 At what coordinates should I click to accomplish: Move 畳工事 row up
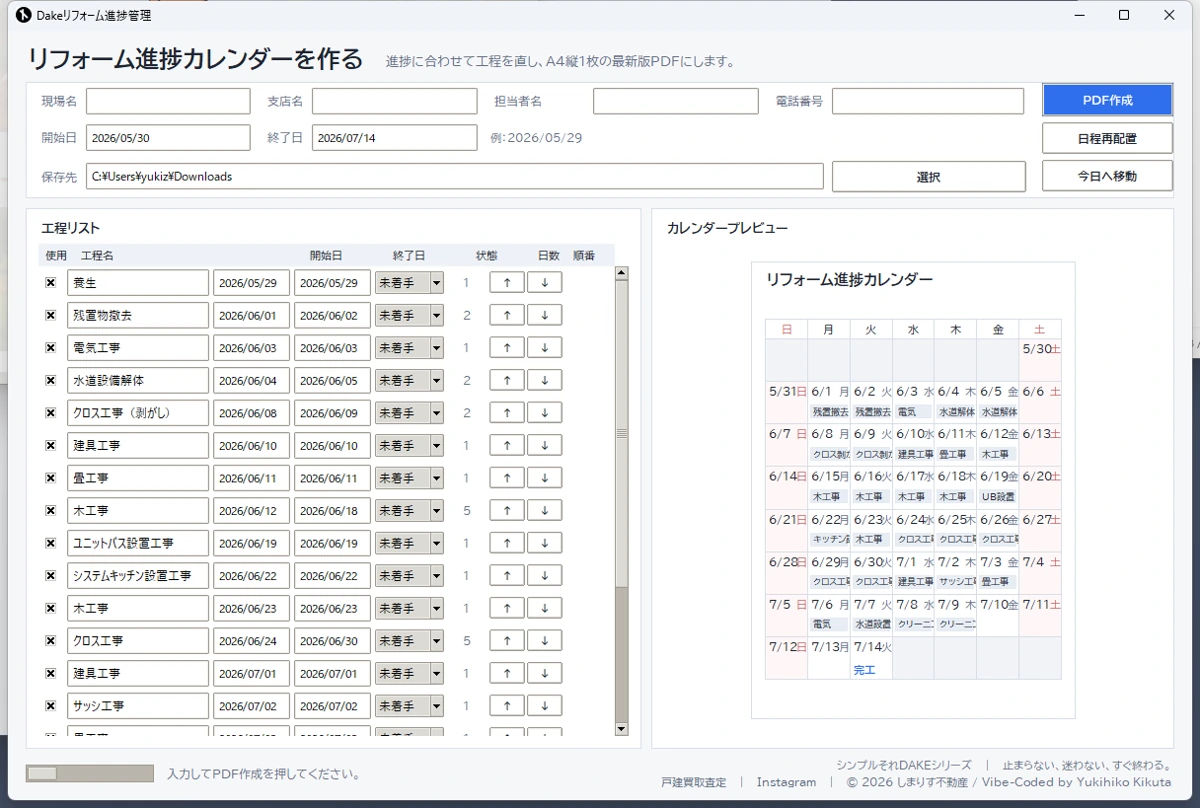tap(507, 478)
